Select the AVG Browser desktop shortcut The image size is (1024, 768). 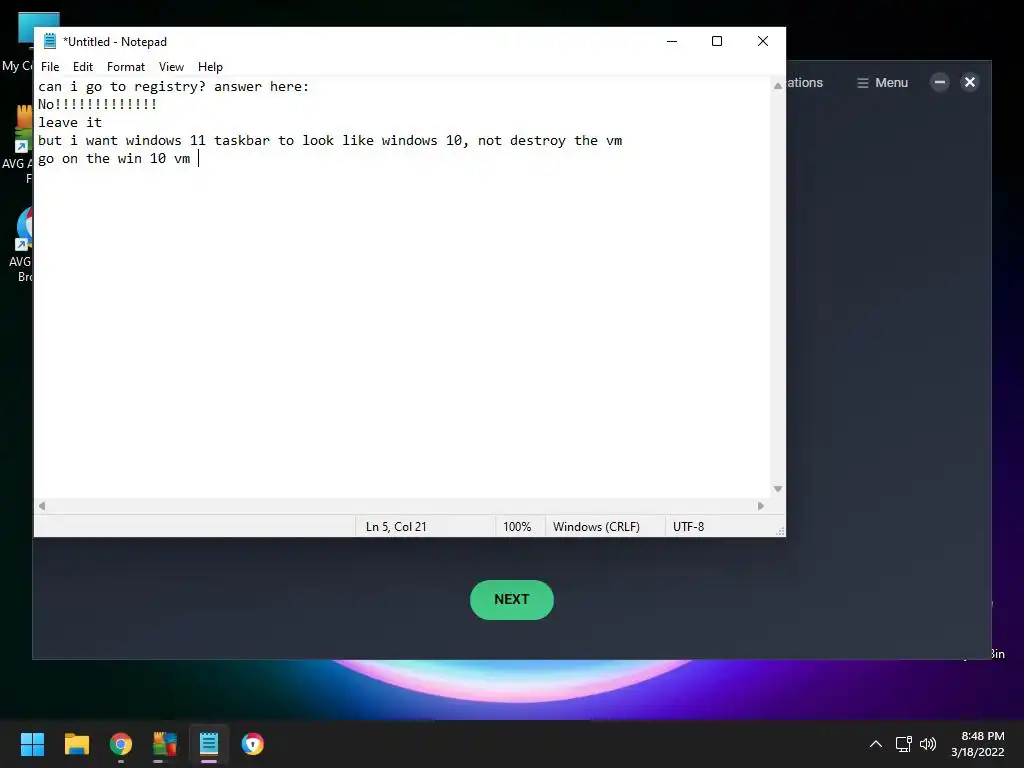(x=22, y=245)
